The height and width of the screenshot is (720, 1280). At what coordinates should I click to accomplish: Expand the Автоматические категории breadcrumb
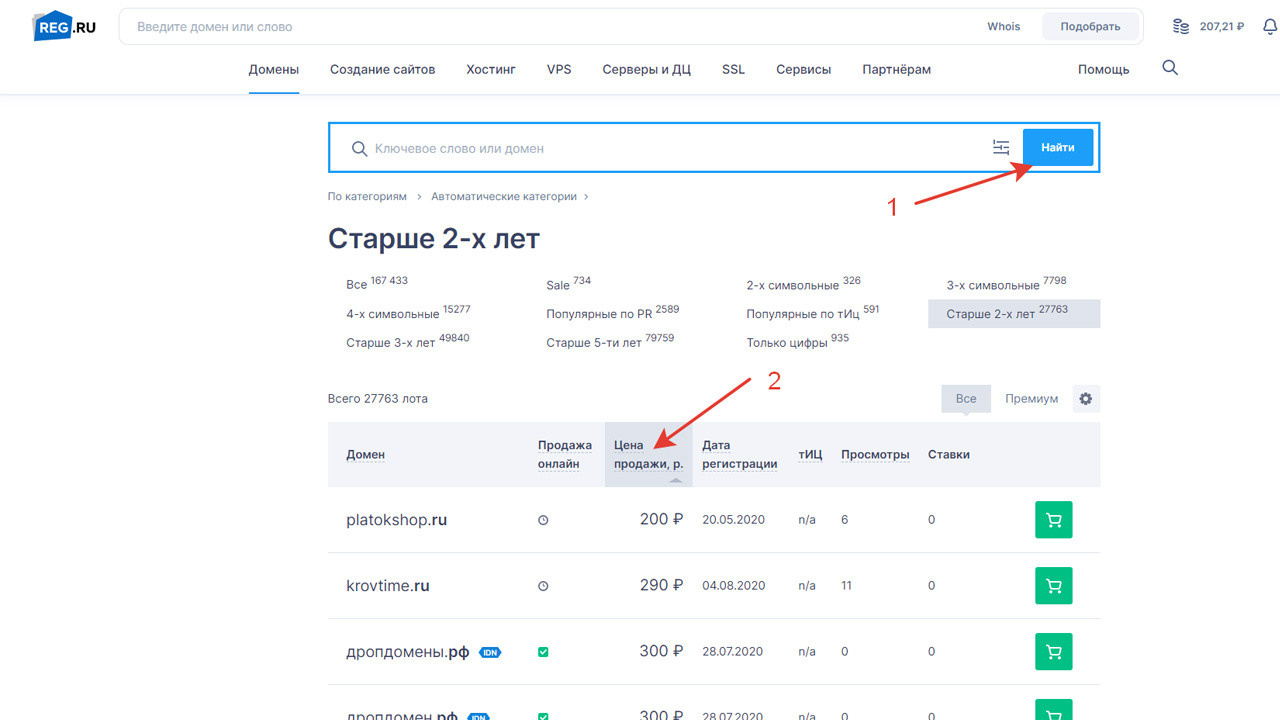504,196
